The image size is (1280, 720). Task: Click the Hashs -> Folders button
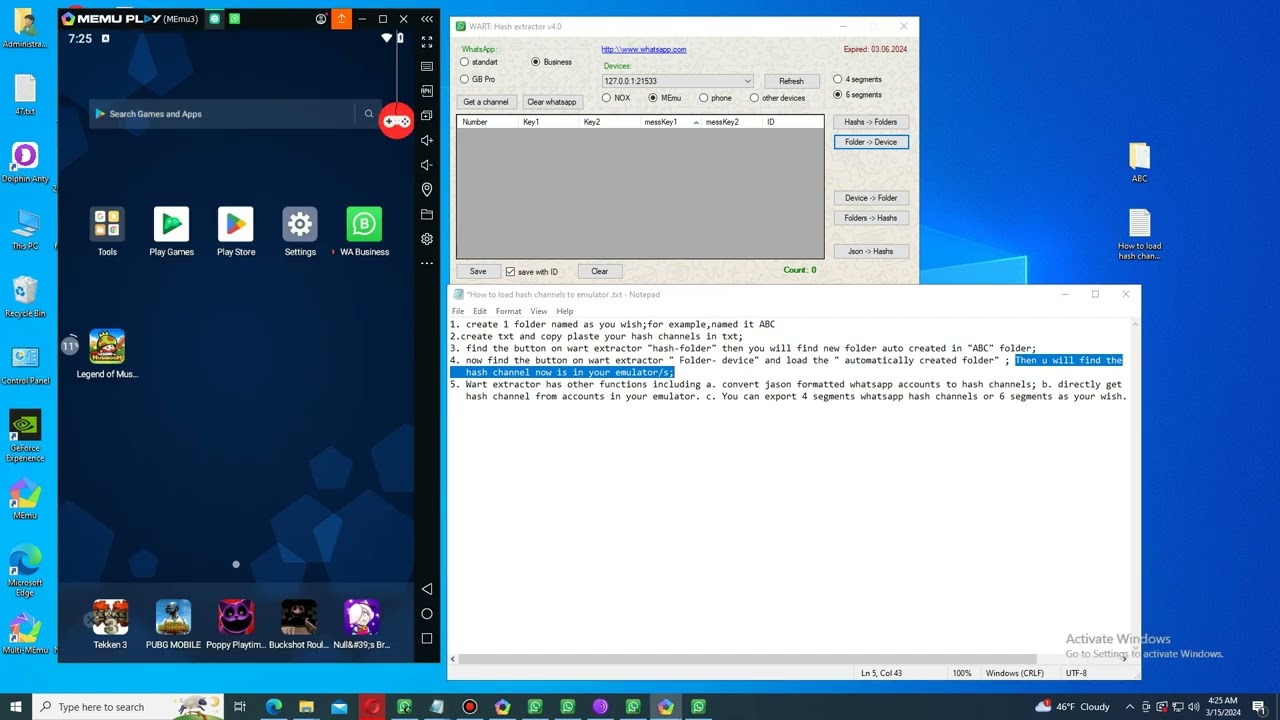tap(871, 122)
